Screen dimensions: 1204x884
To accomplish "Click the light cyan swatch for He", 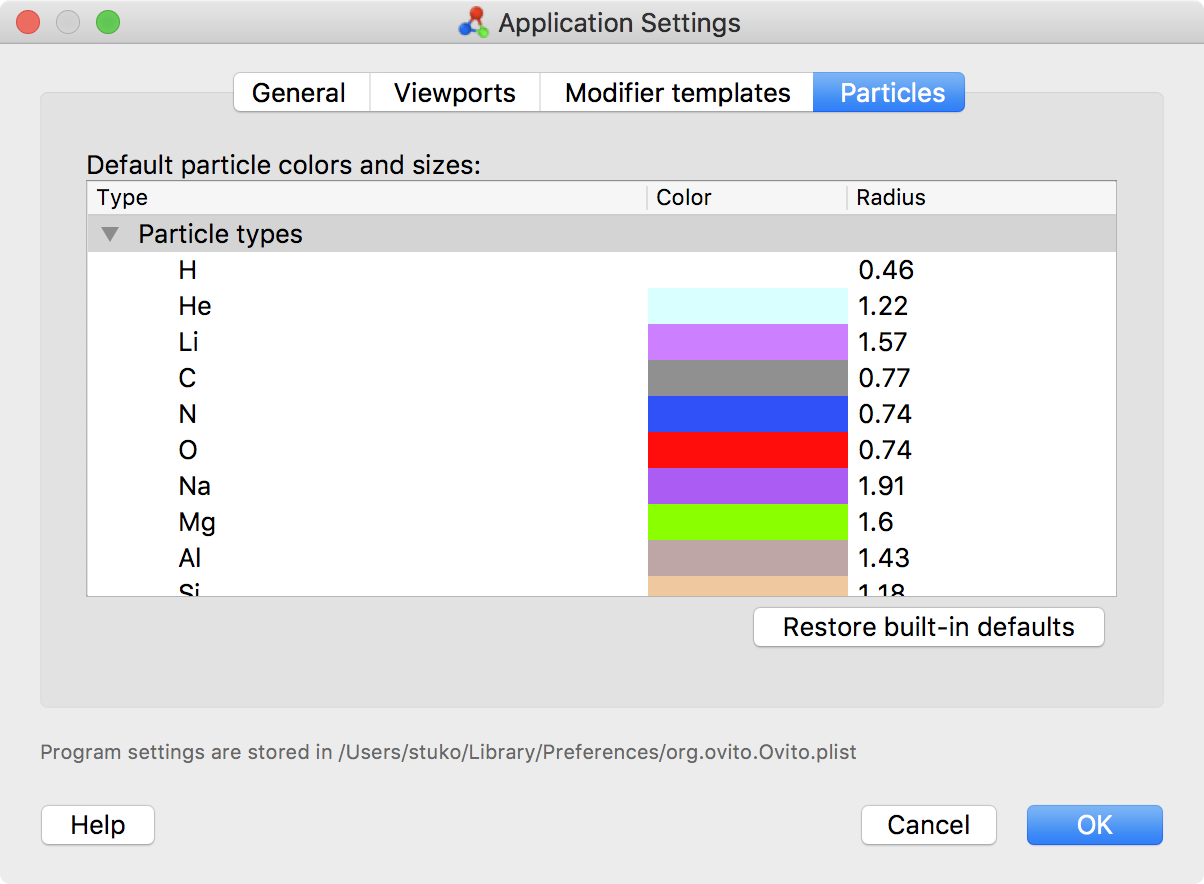I will click(747, 306).
